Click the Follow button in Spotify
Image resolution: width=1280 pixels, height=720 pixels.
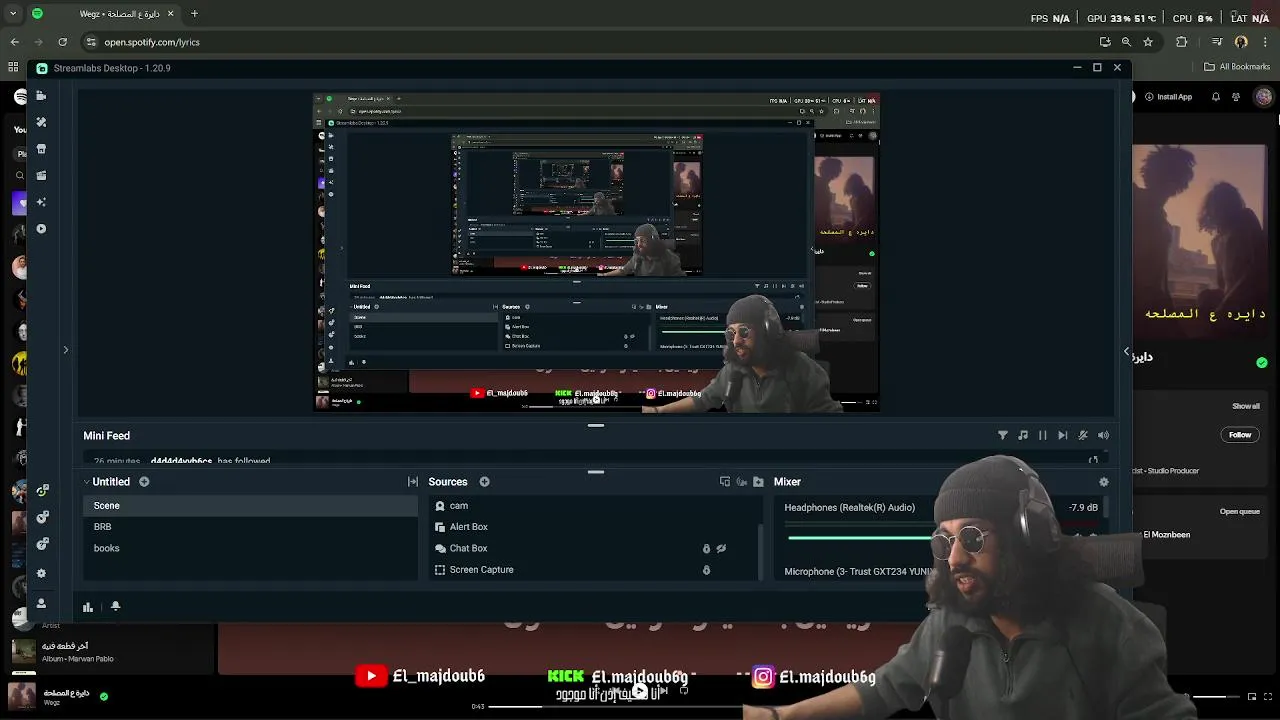point(1240,435)
